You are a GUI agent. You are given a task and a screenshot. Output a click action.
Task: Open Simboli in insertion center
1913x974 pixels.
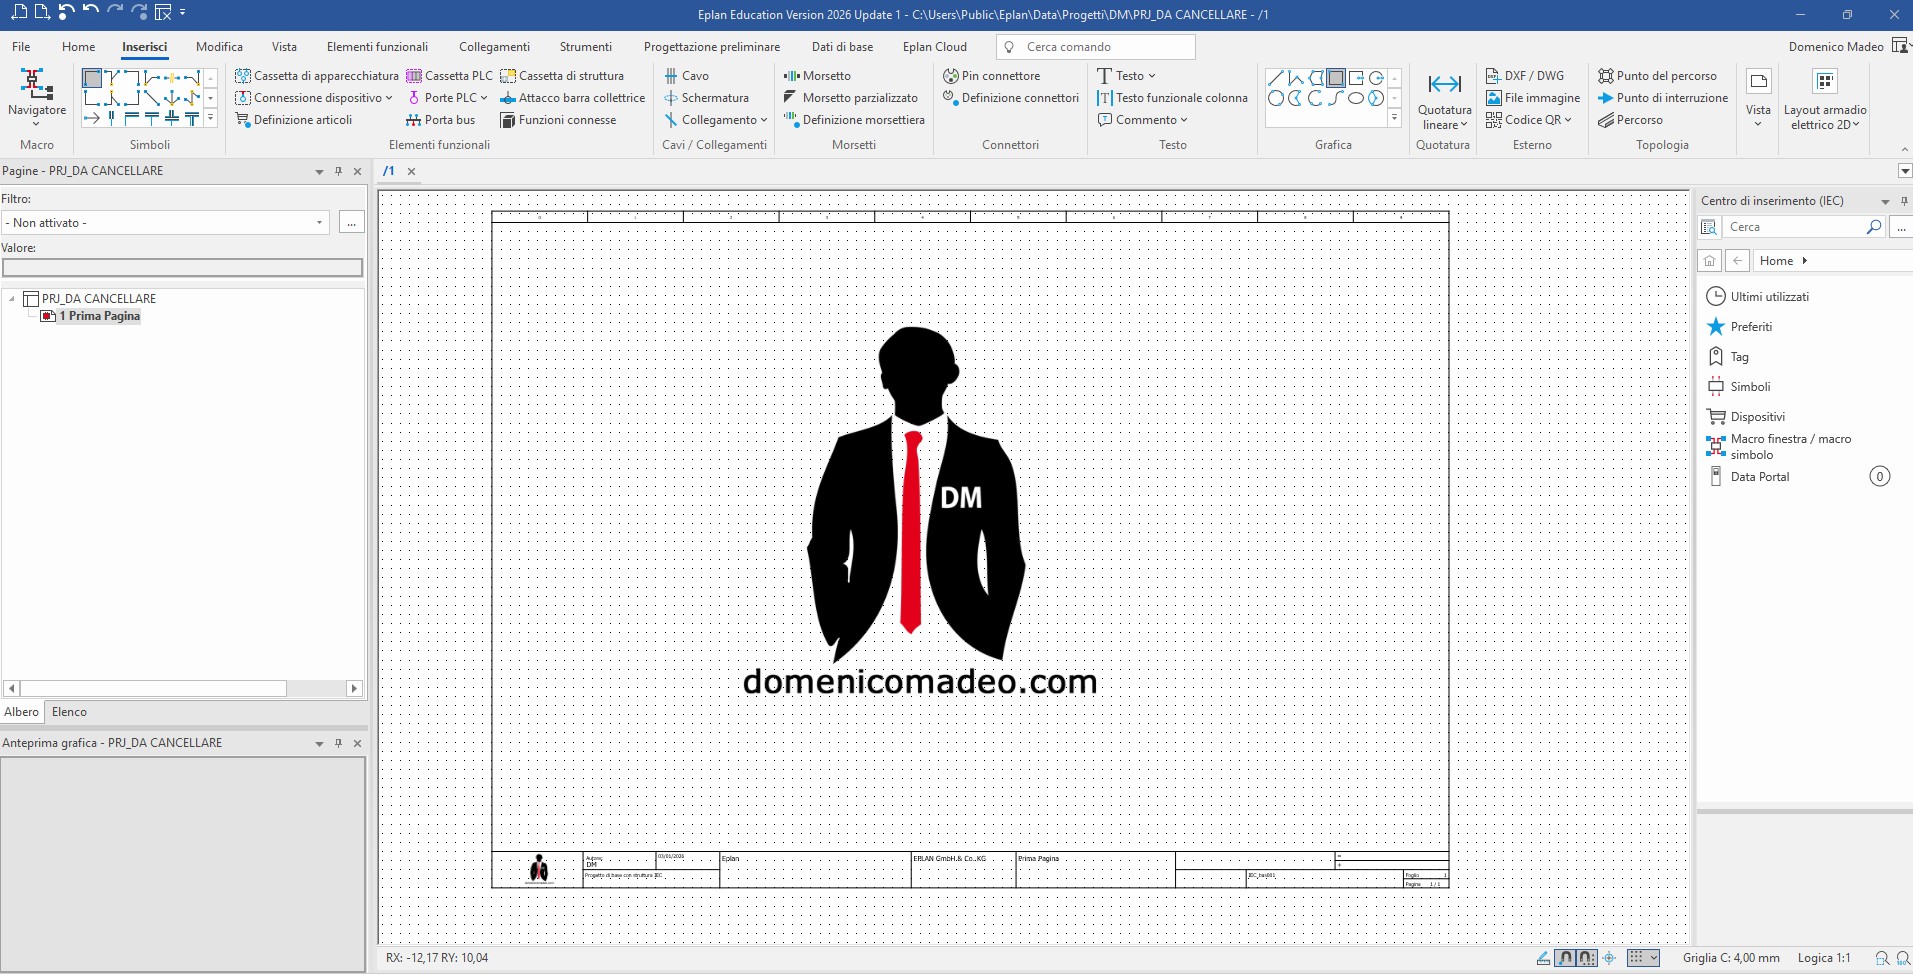tap(1750, 387)
